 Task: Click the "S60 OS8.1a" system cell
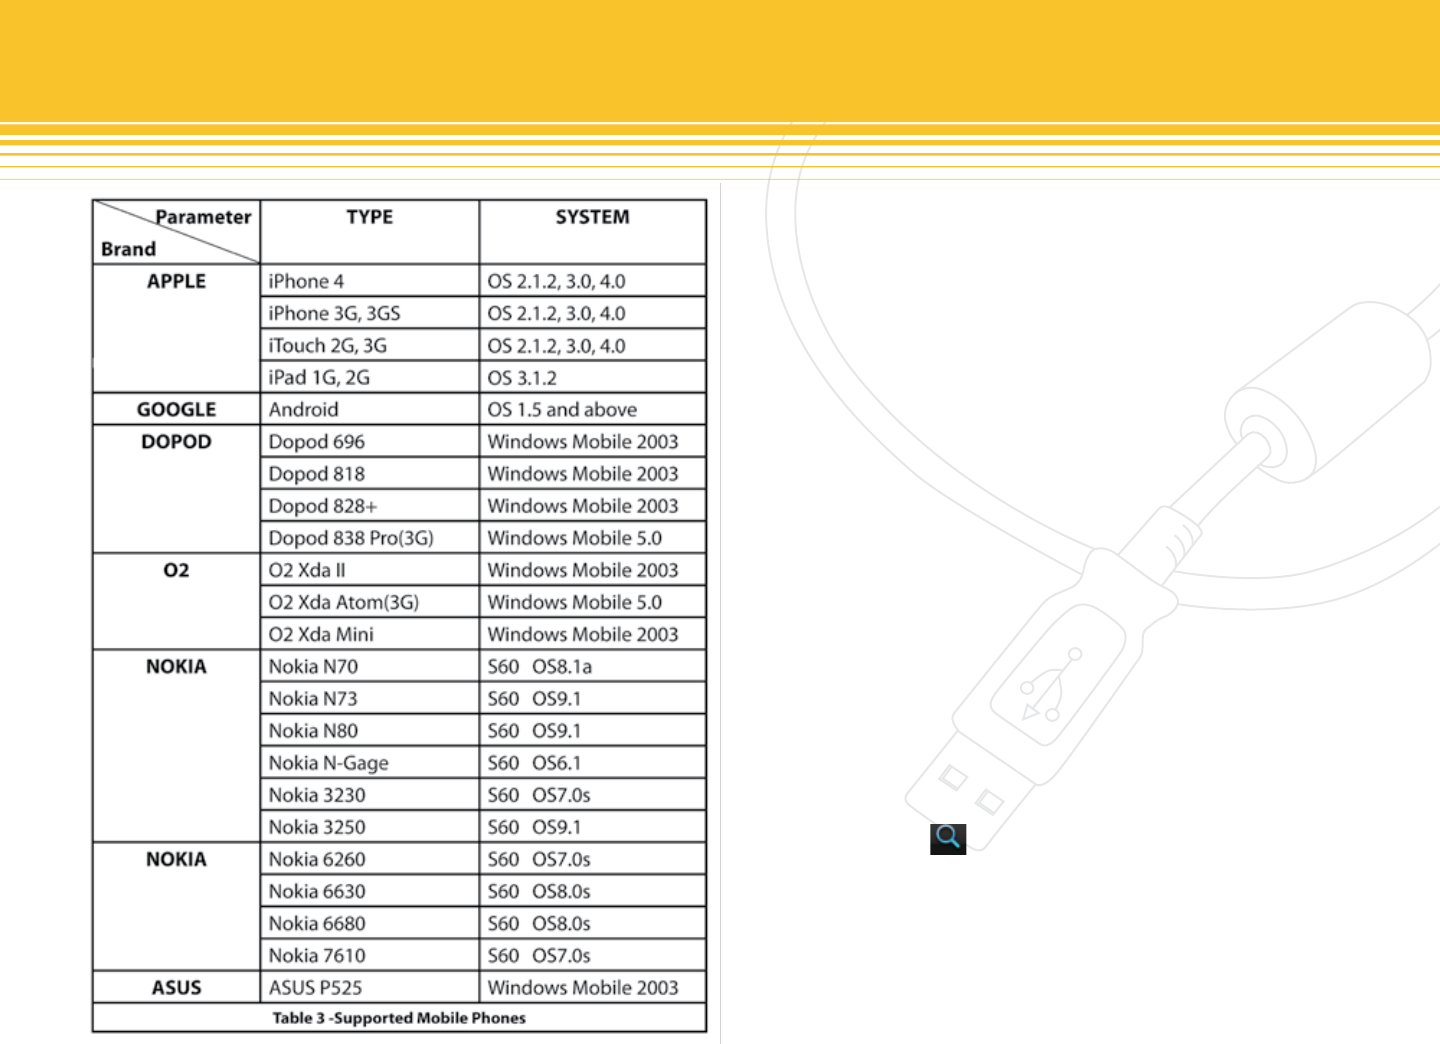point(593,666)
